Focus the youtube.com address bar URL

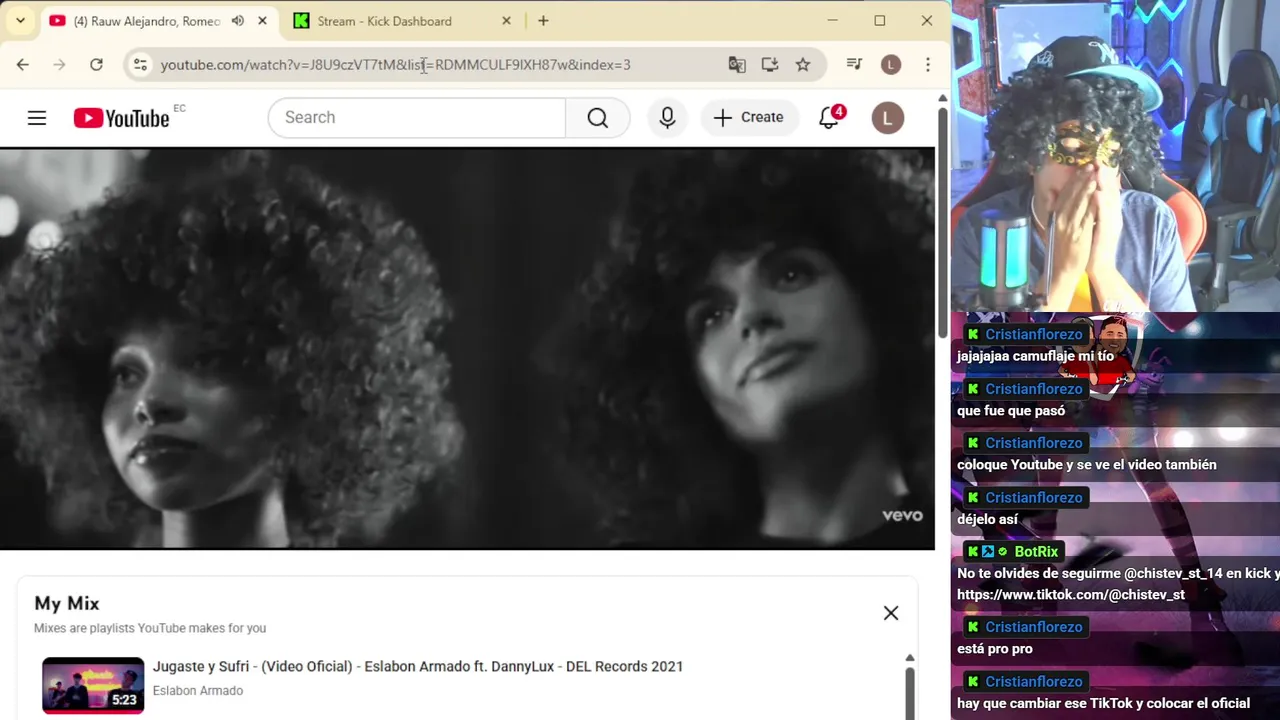395,65
